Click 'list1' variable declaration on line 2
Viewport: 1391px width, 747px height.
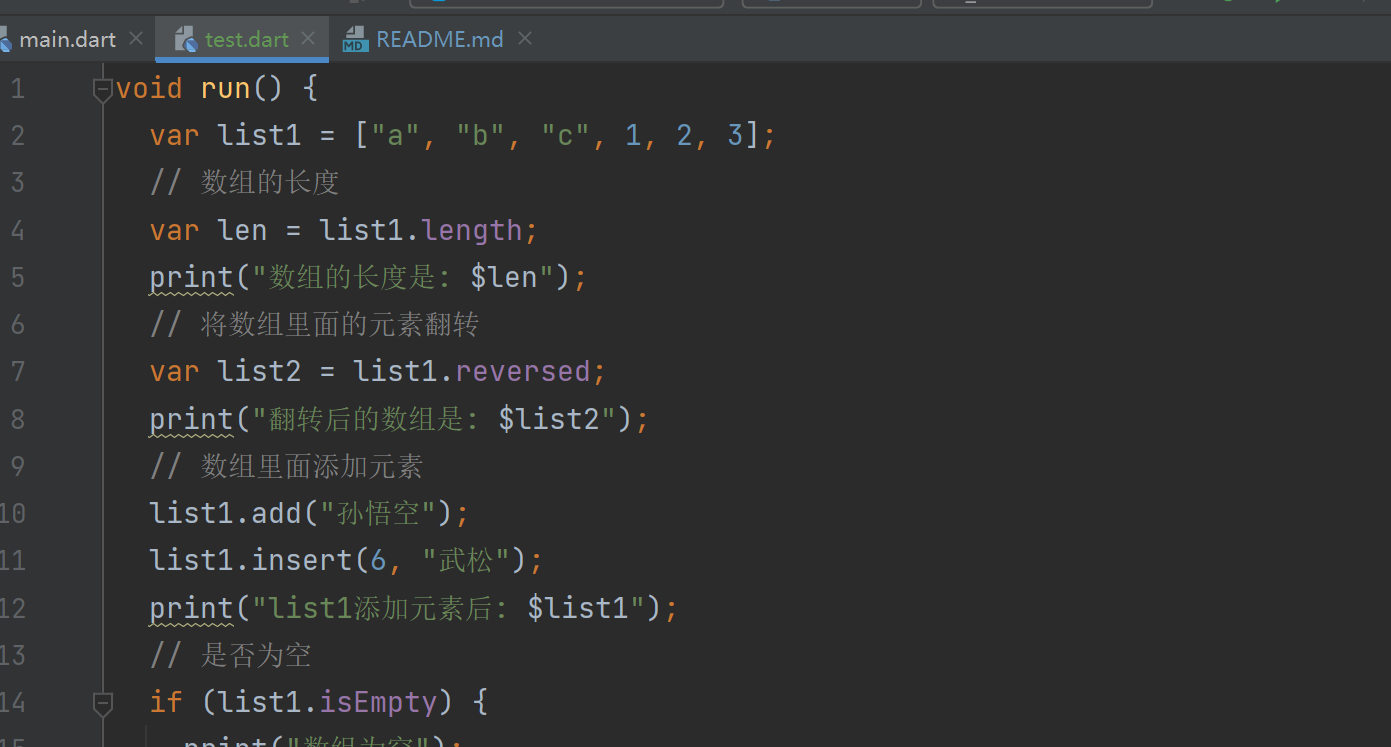pos(259,135)
